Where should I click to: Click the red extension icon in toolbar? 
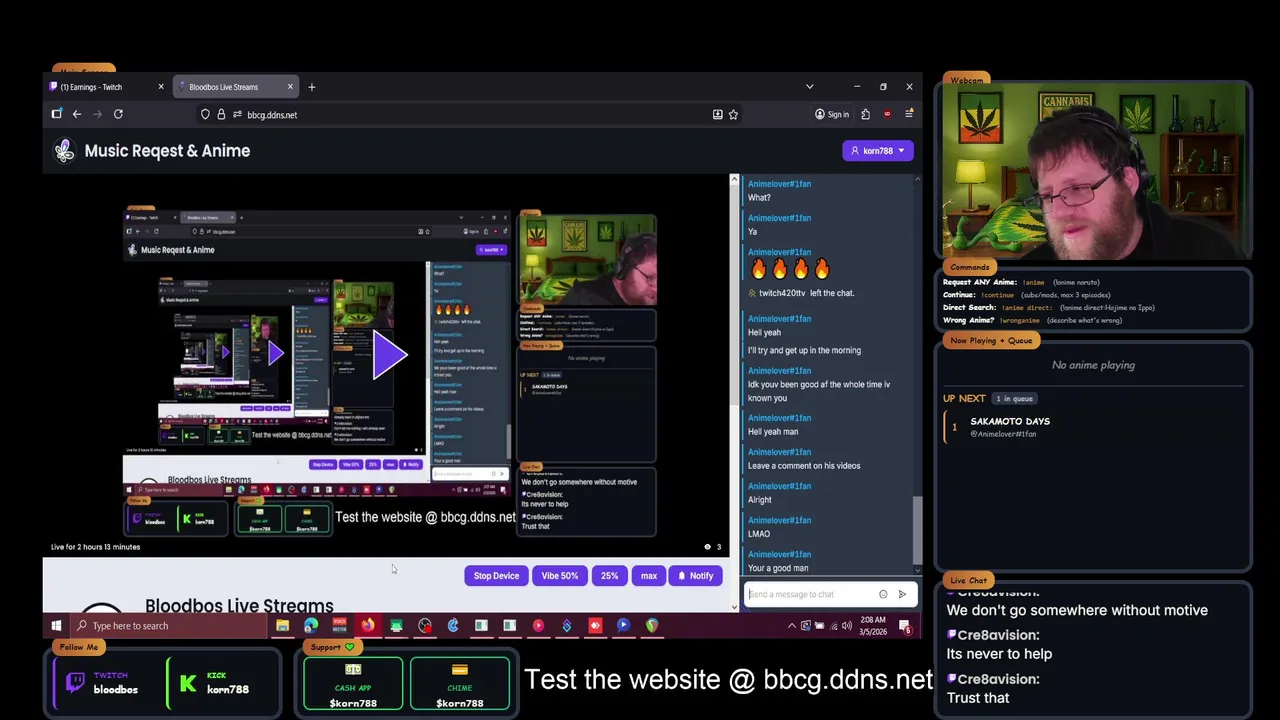click(x=887, y=114)
